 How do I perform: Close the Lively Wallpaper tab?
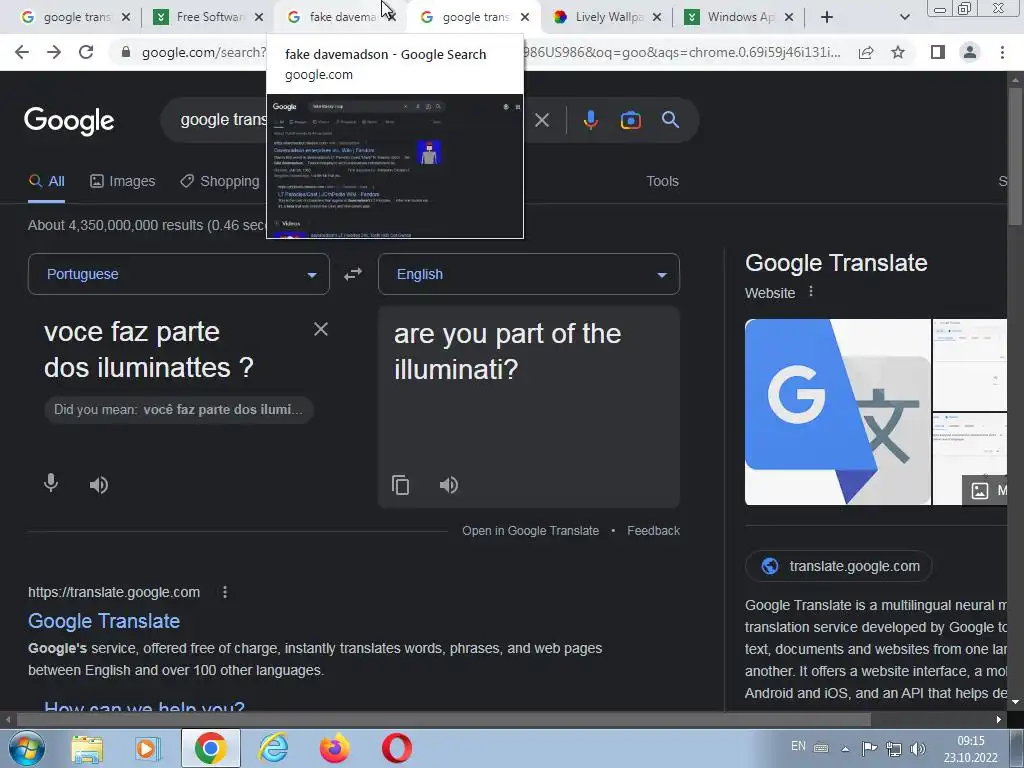click(x=656, y=17)
